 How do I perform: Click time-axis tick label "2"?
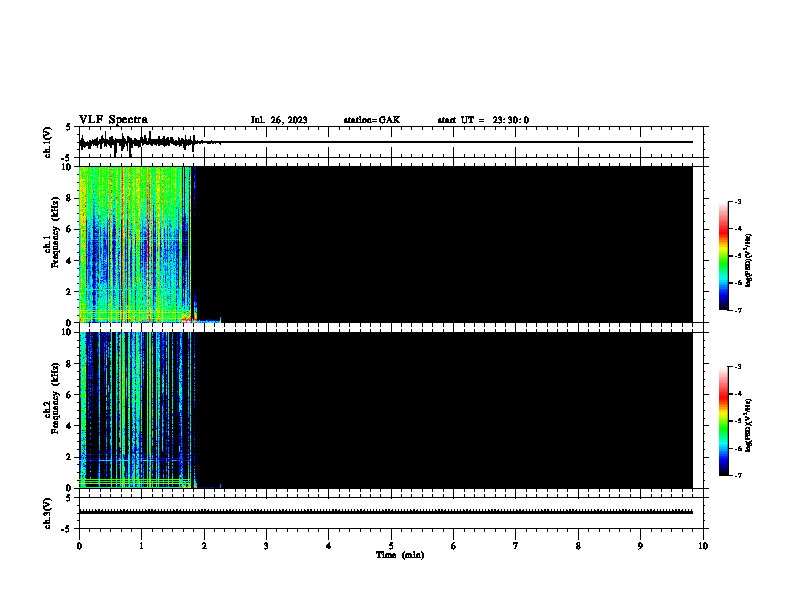coord(204,546)
